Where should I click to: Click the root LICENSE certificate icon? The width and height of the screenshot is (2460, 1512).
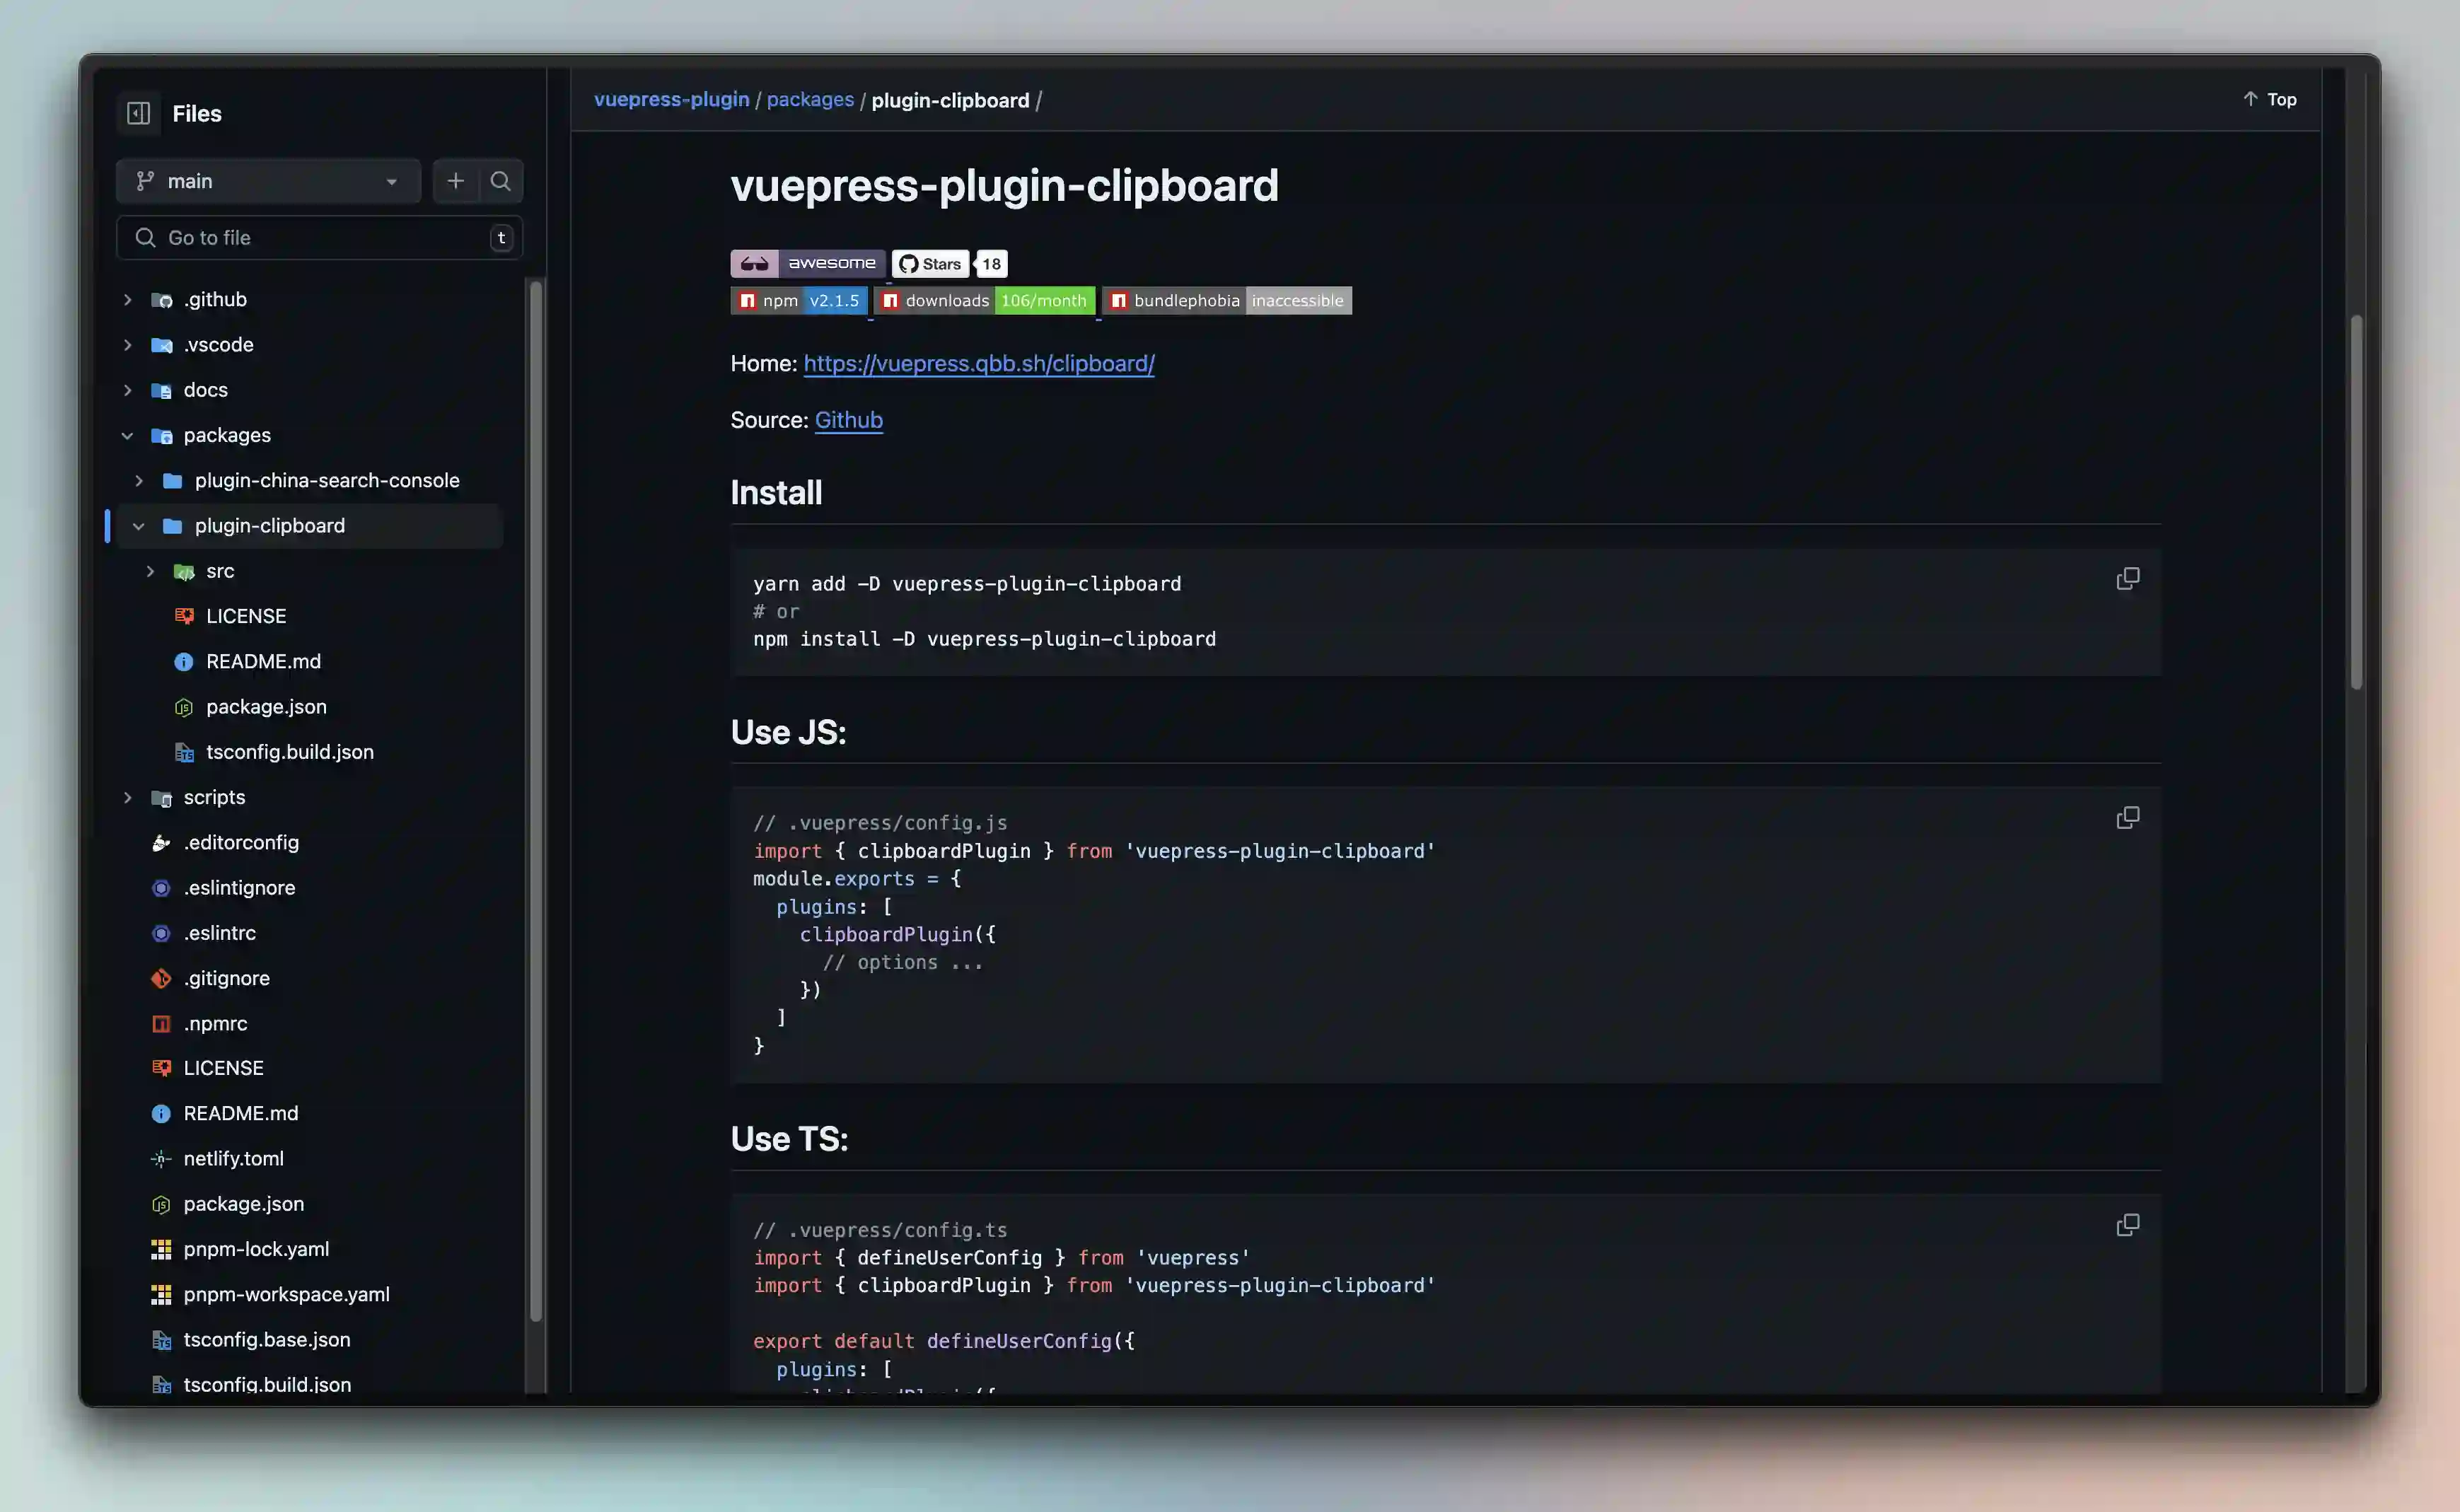[x=161, y=1068]
